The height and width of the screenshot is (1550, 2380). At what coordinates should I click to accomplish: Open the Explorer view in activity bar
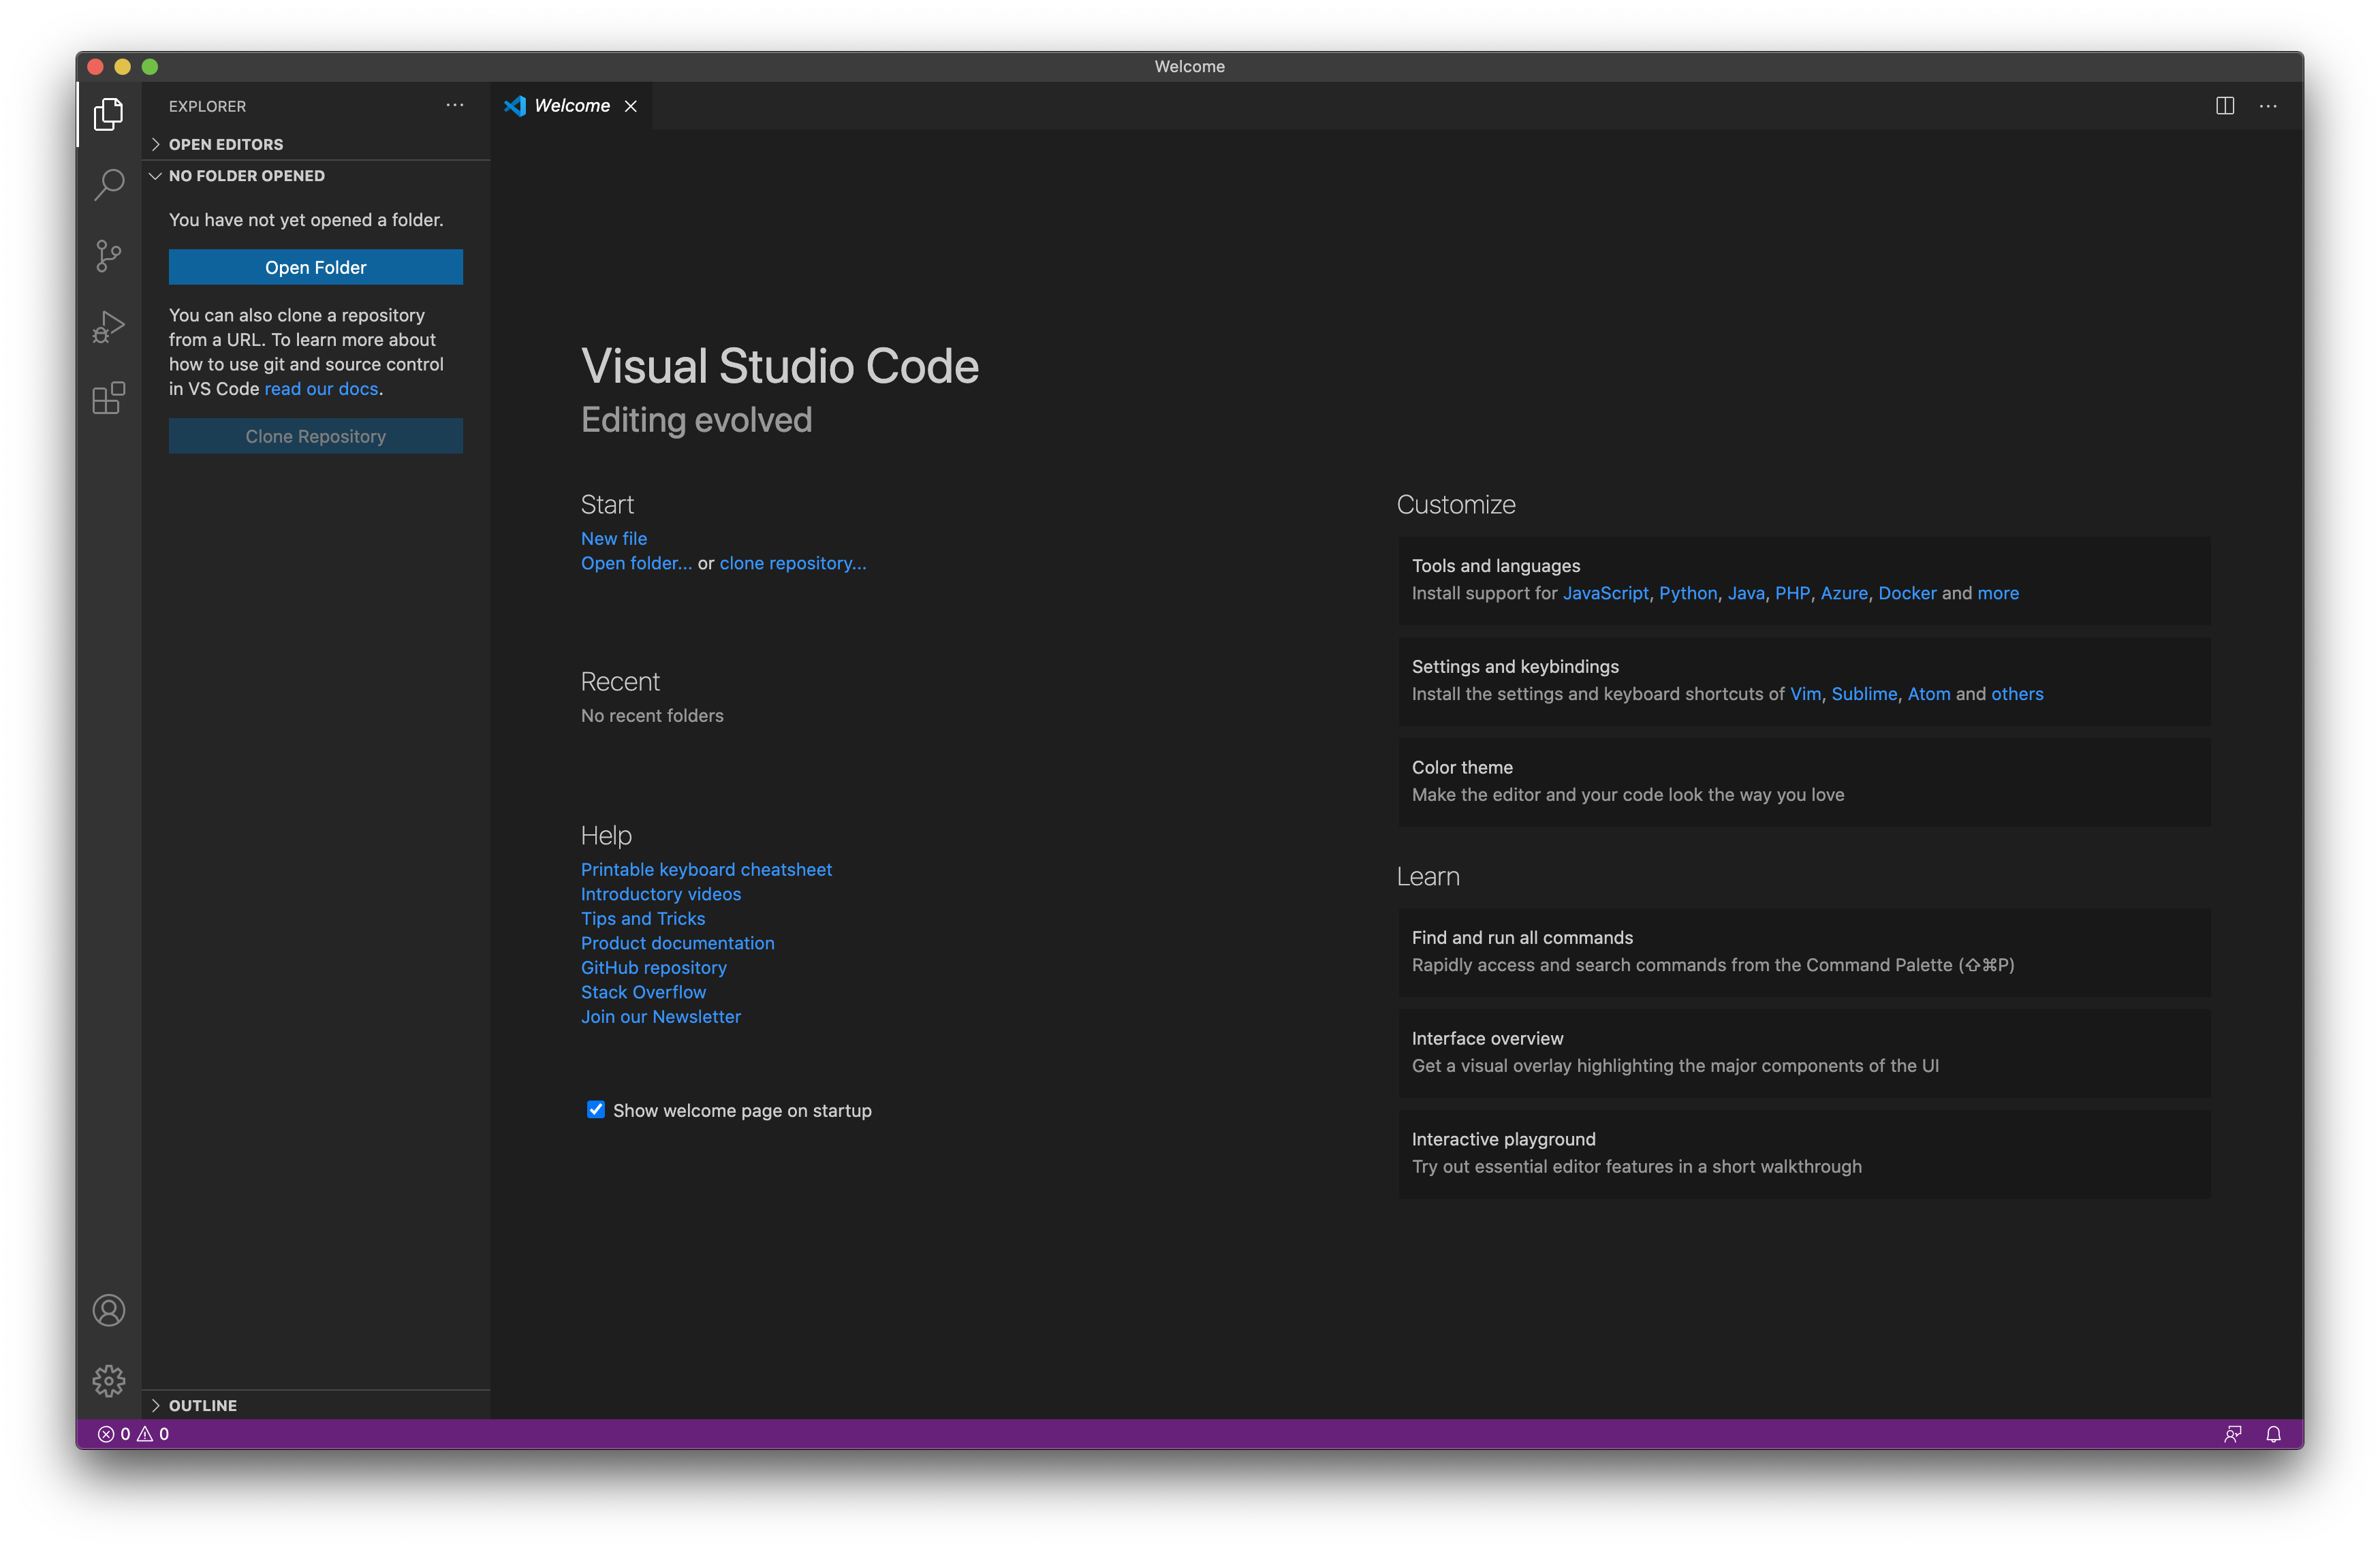click(108, 114)
